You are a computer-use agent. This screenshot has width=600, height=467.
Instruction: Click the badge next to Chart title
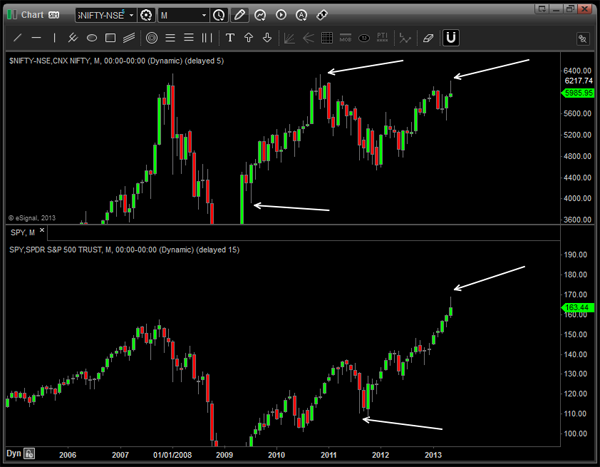tap(54, 15)
